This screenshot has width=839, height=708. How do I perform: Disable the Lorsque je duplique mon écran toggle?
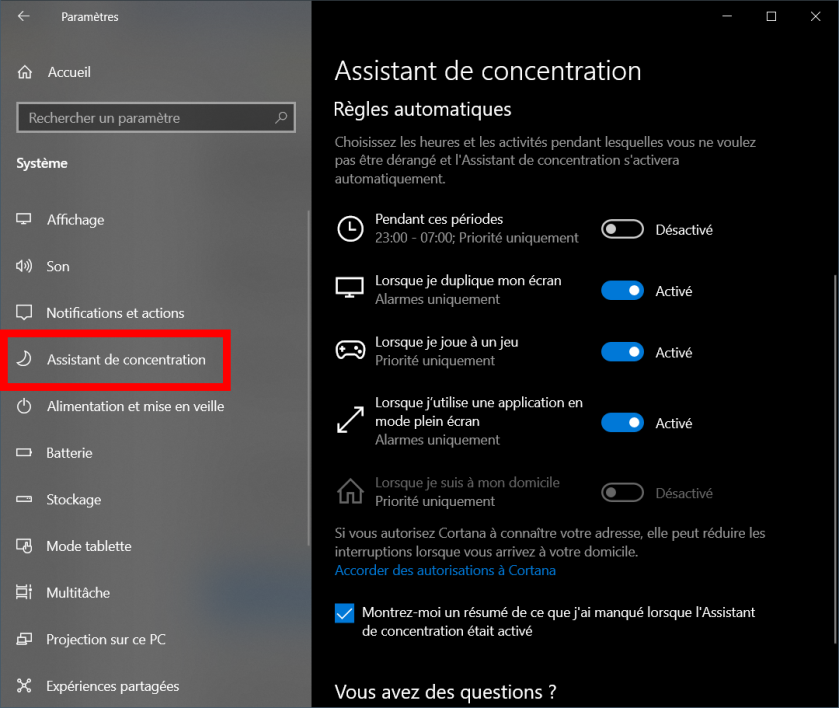tap(622, 291)
